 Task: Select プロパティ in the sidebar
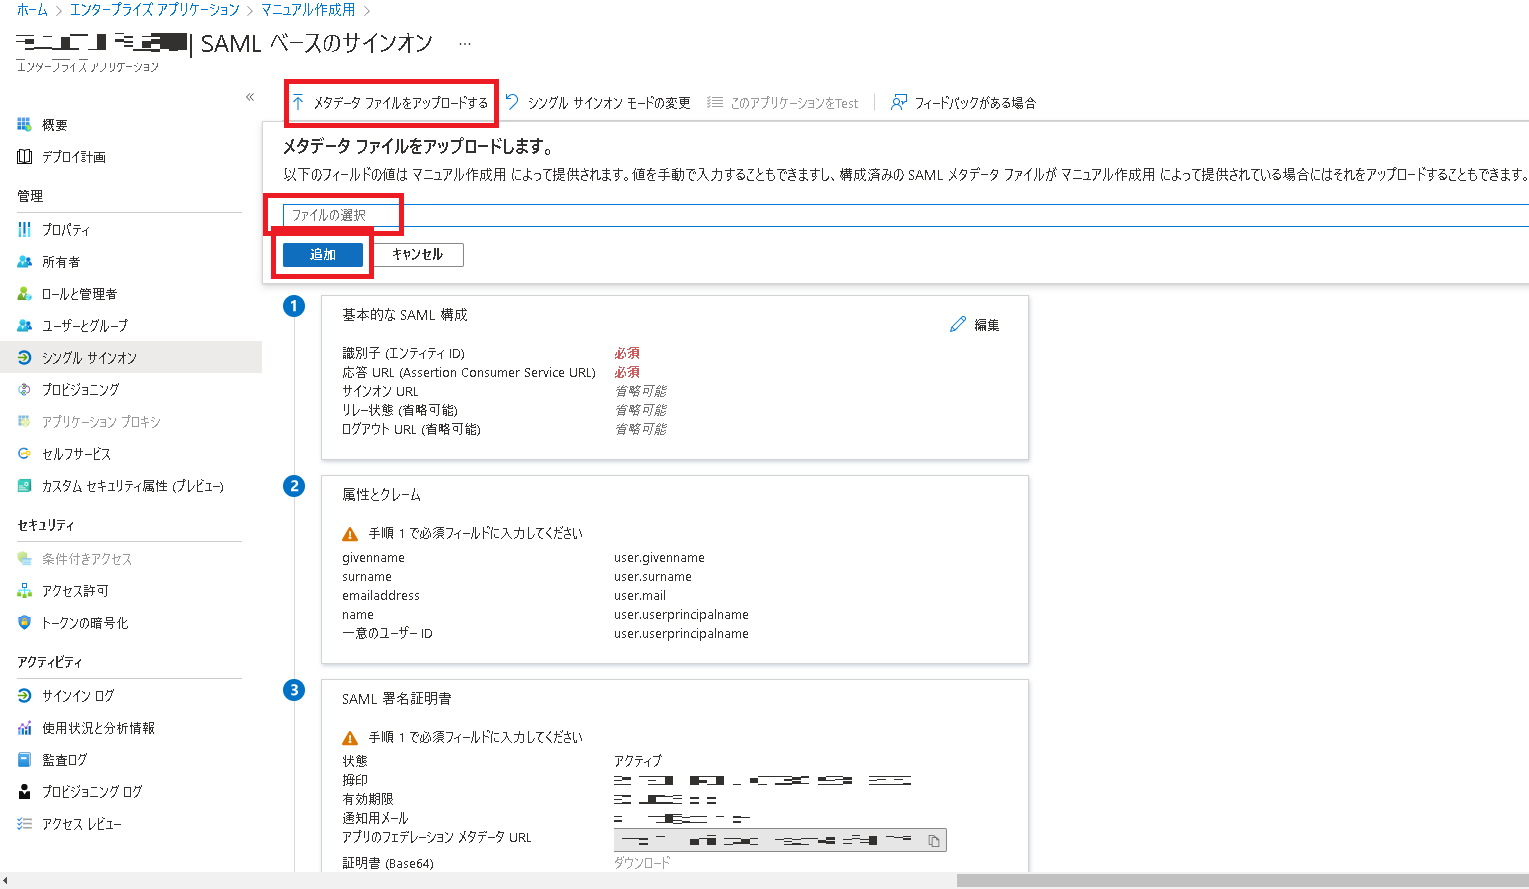tap(65, 230)
